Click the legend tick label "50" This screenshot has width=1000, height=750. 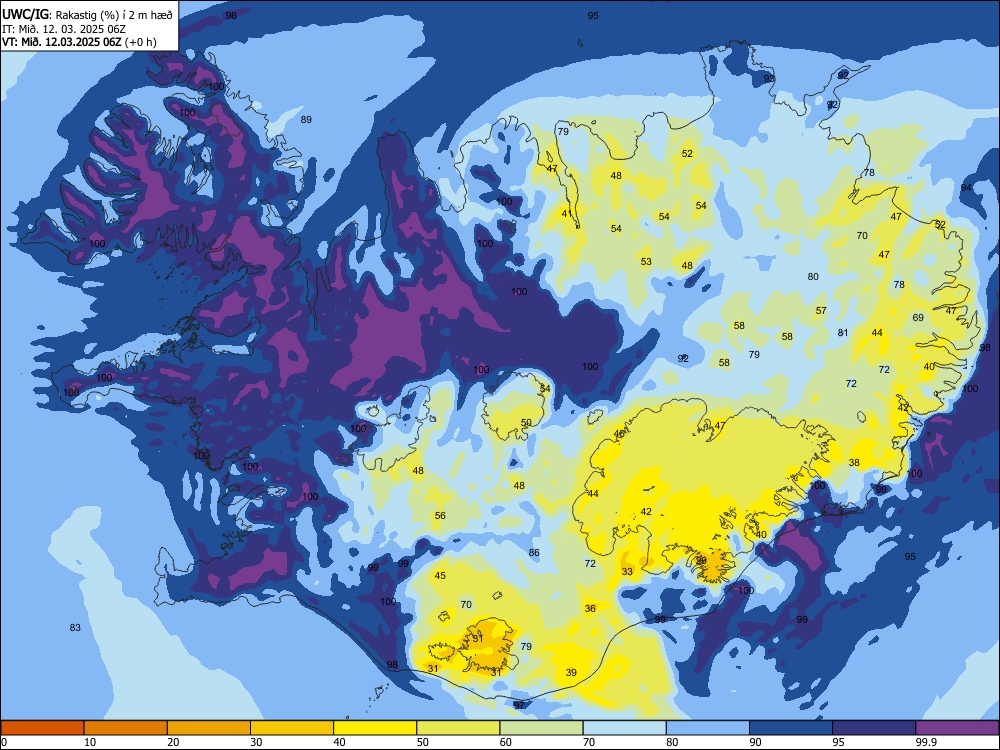coord(422,742)
